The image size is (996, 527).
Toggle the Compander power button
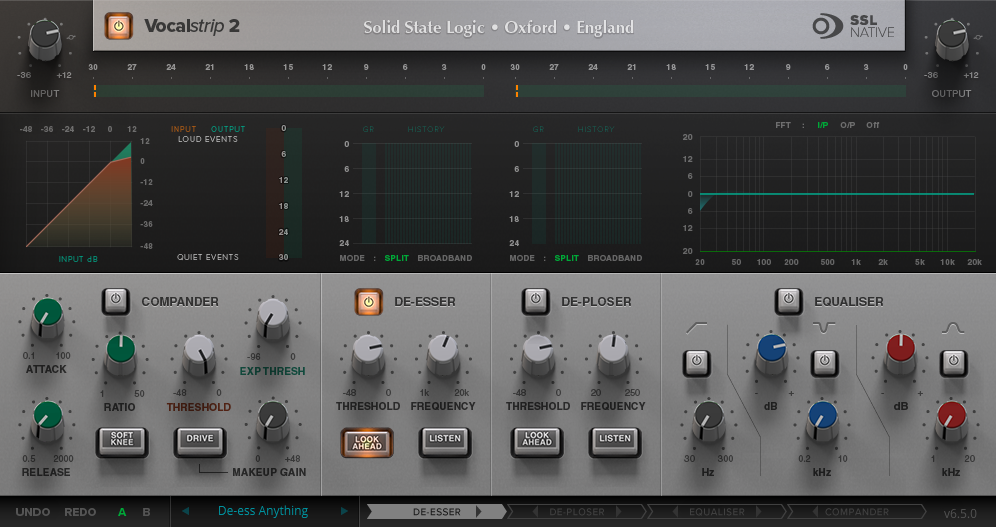pos(116,300)
